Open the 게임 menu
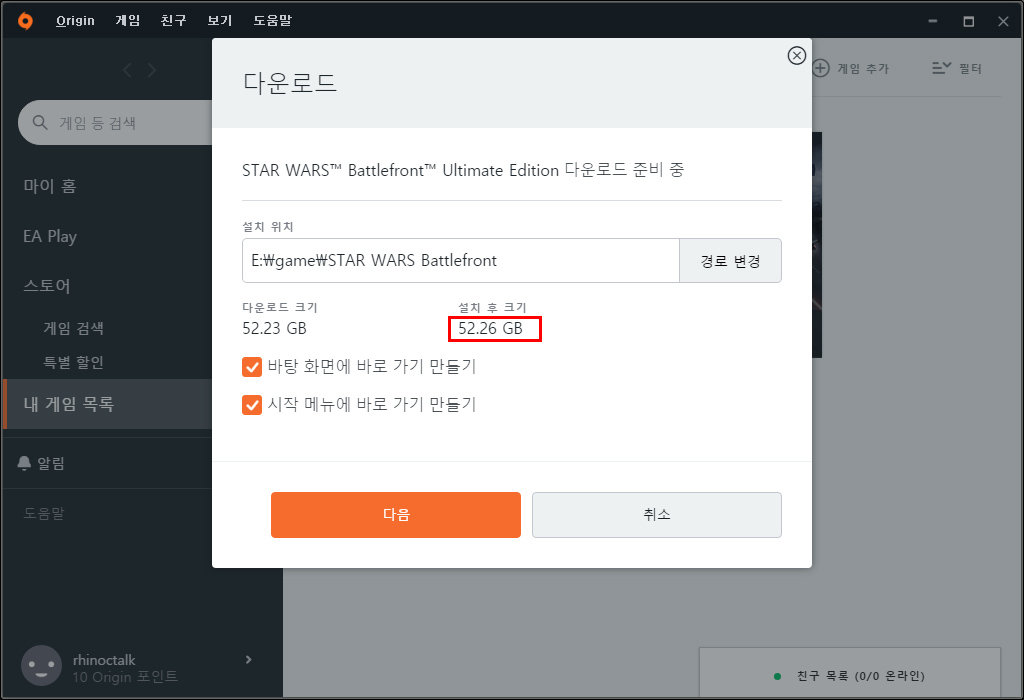Screen dimensions: 1024x700 pyautogui.click(x=128, y=21)
